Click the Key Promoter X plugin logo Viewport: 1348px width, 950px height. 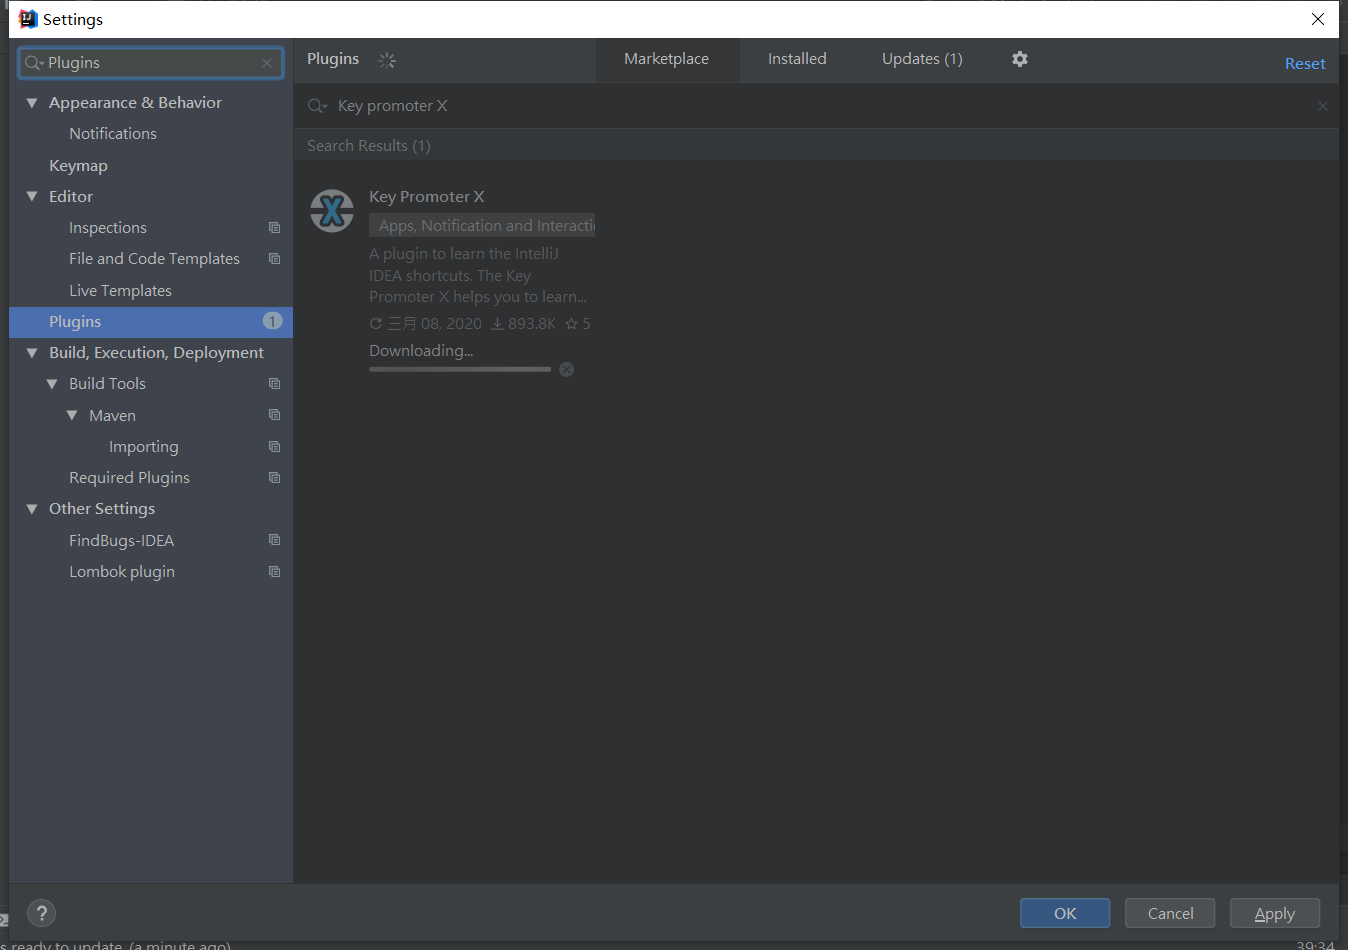[x=332, y=211]
